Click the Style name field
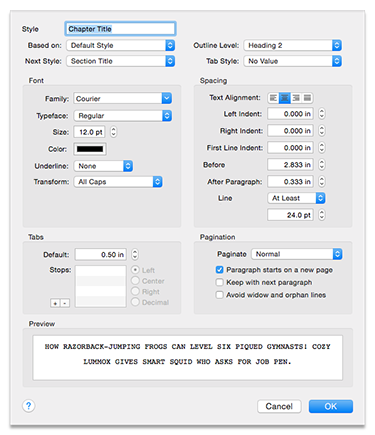Viewport: 375px width, 435px height. (120, 29)
